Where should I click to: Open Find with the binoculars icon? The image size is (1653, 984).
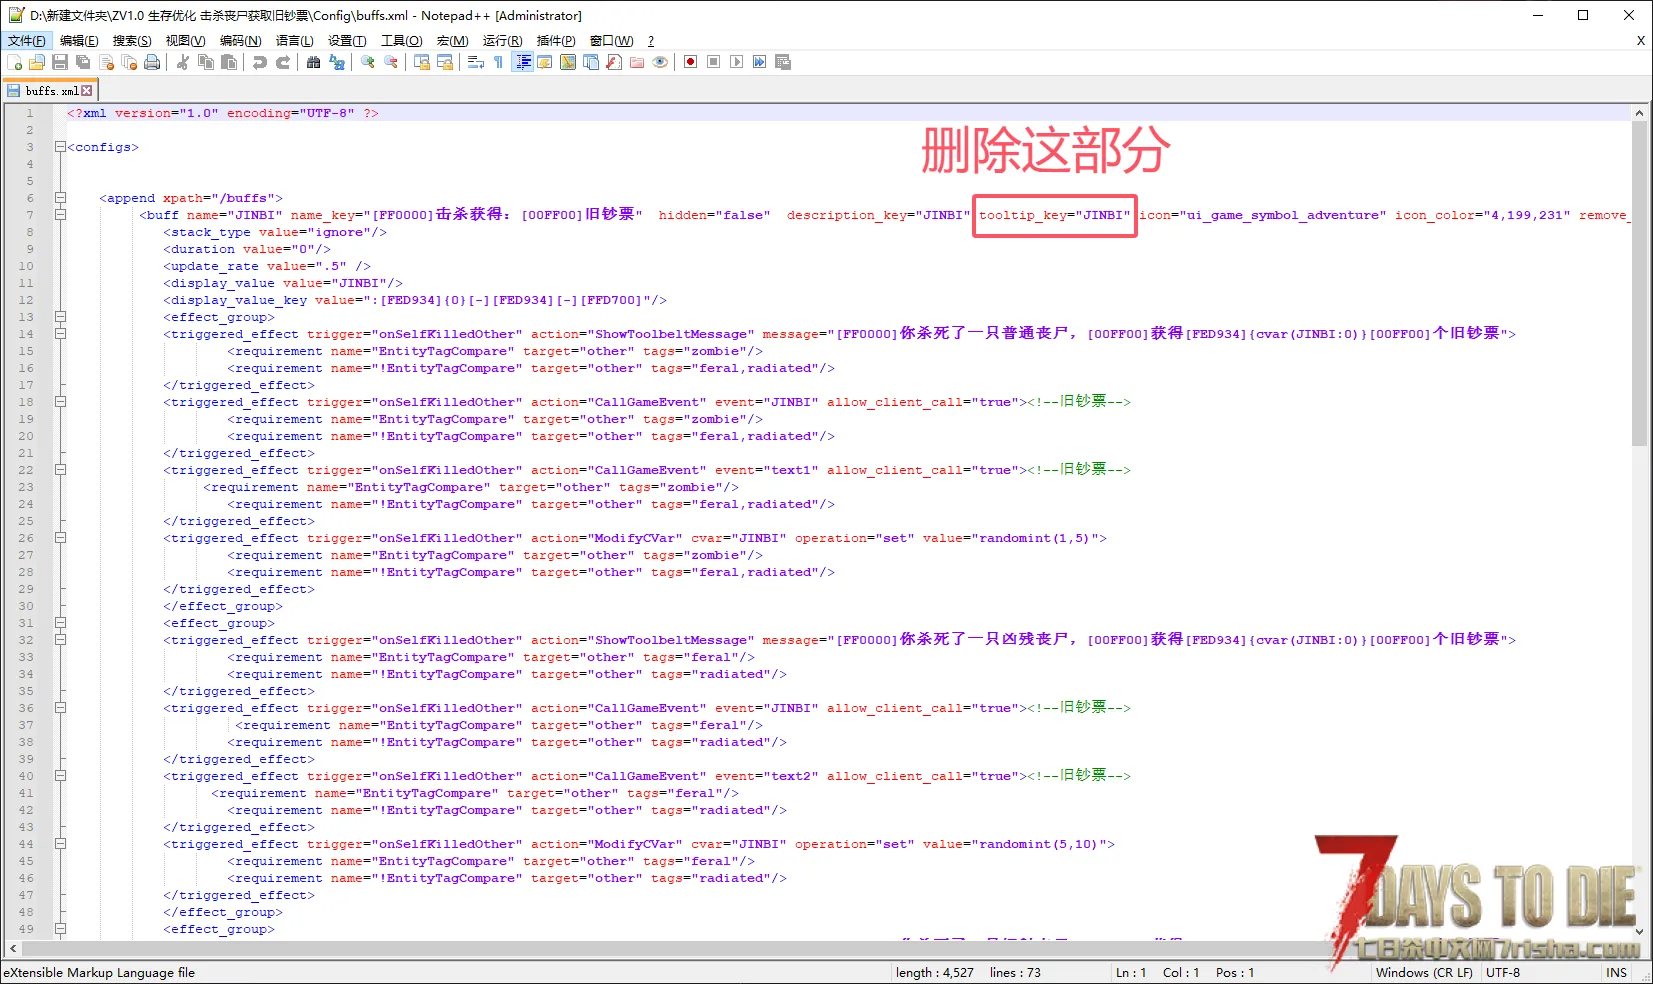click(314, 62)
